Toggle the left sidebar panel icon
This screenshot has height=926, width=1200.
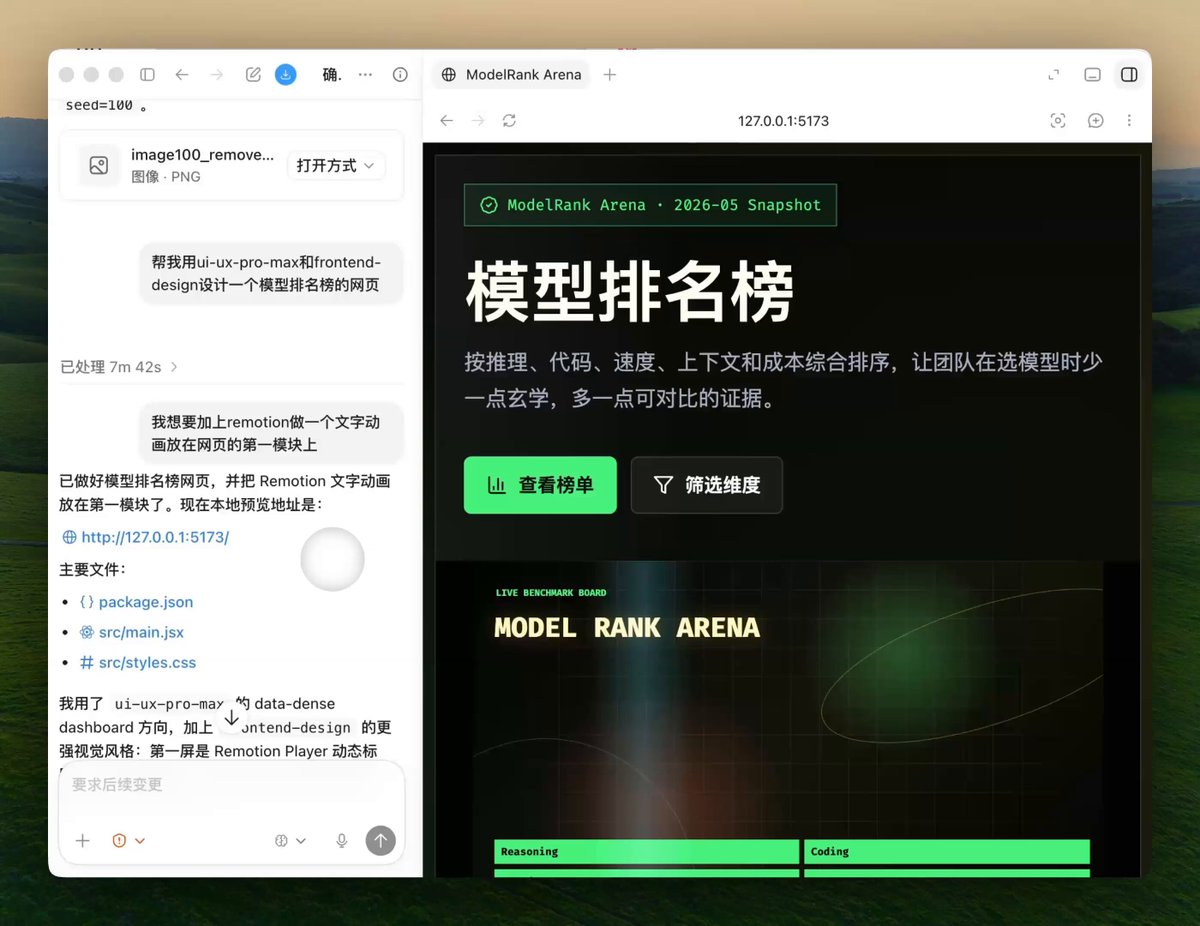tap(147, 75)
